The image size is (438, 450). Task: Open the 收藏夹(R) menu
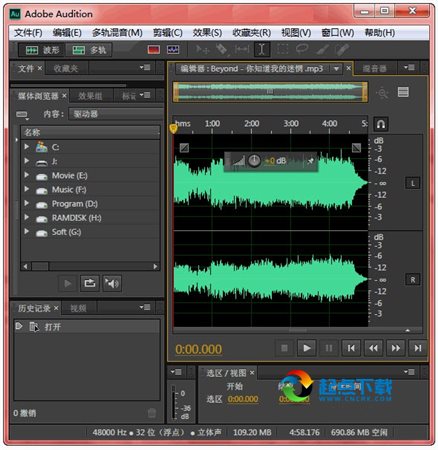tap(252, 33)
